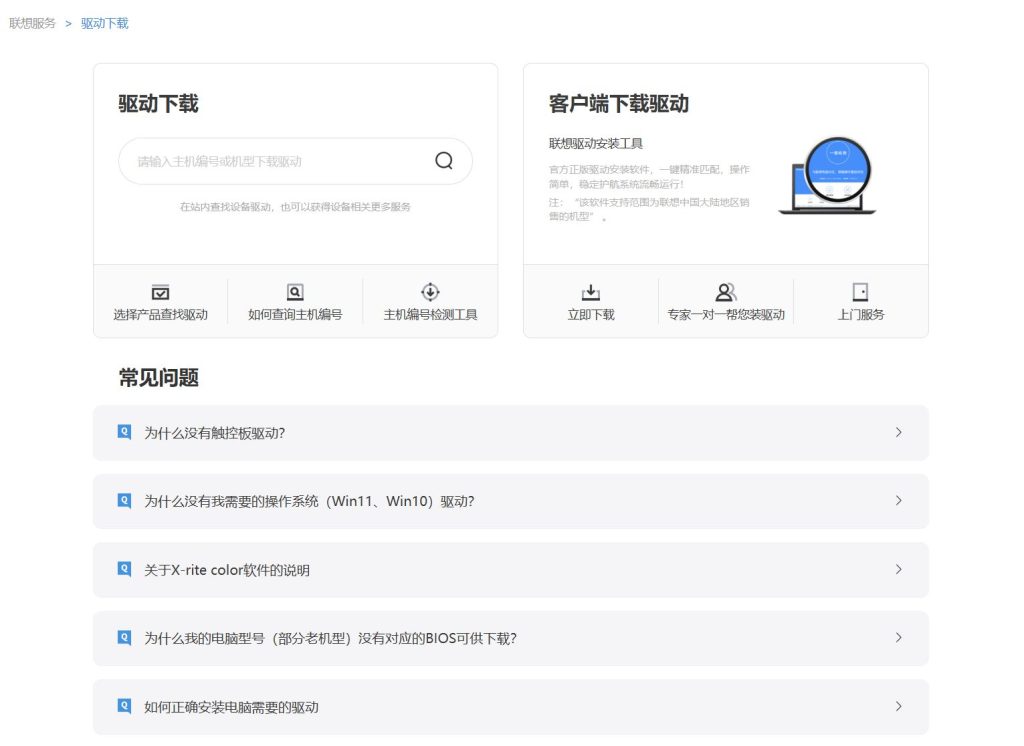Click the 主机编号检测工具 target-download icon
Viewport: 1024px width, 746px height.
pyautogui.click(x=430, y=291)
